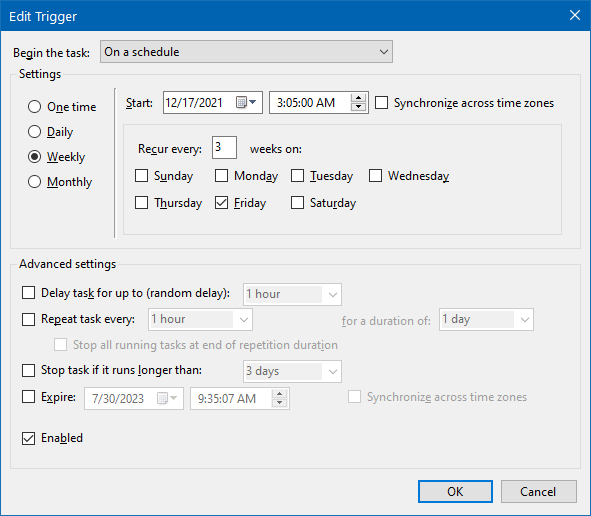Enable Synchronize across time zones for Start
This screenshot has width=591, height=516.
[381, 103]
